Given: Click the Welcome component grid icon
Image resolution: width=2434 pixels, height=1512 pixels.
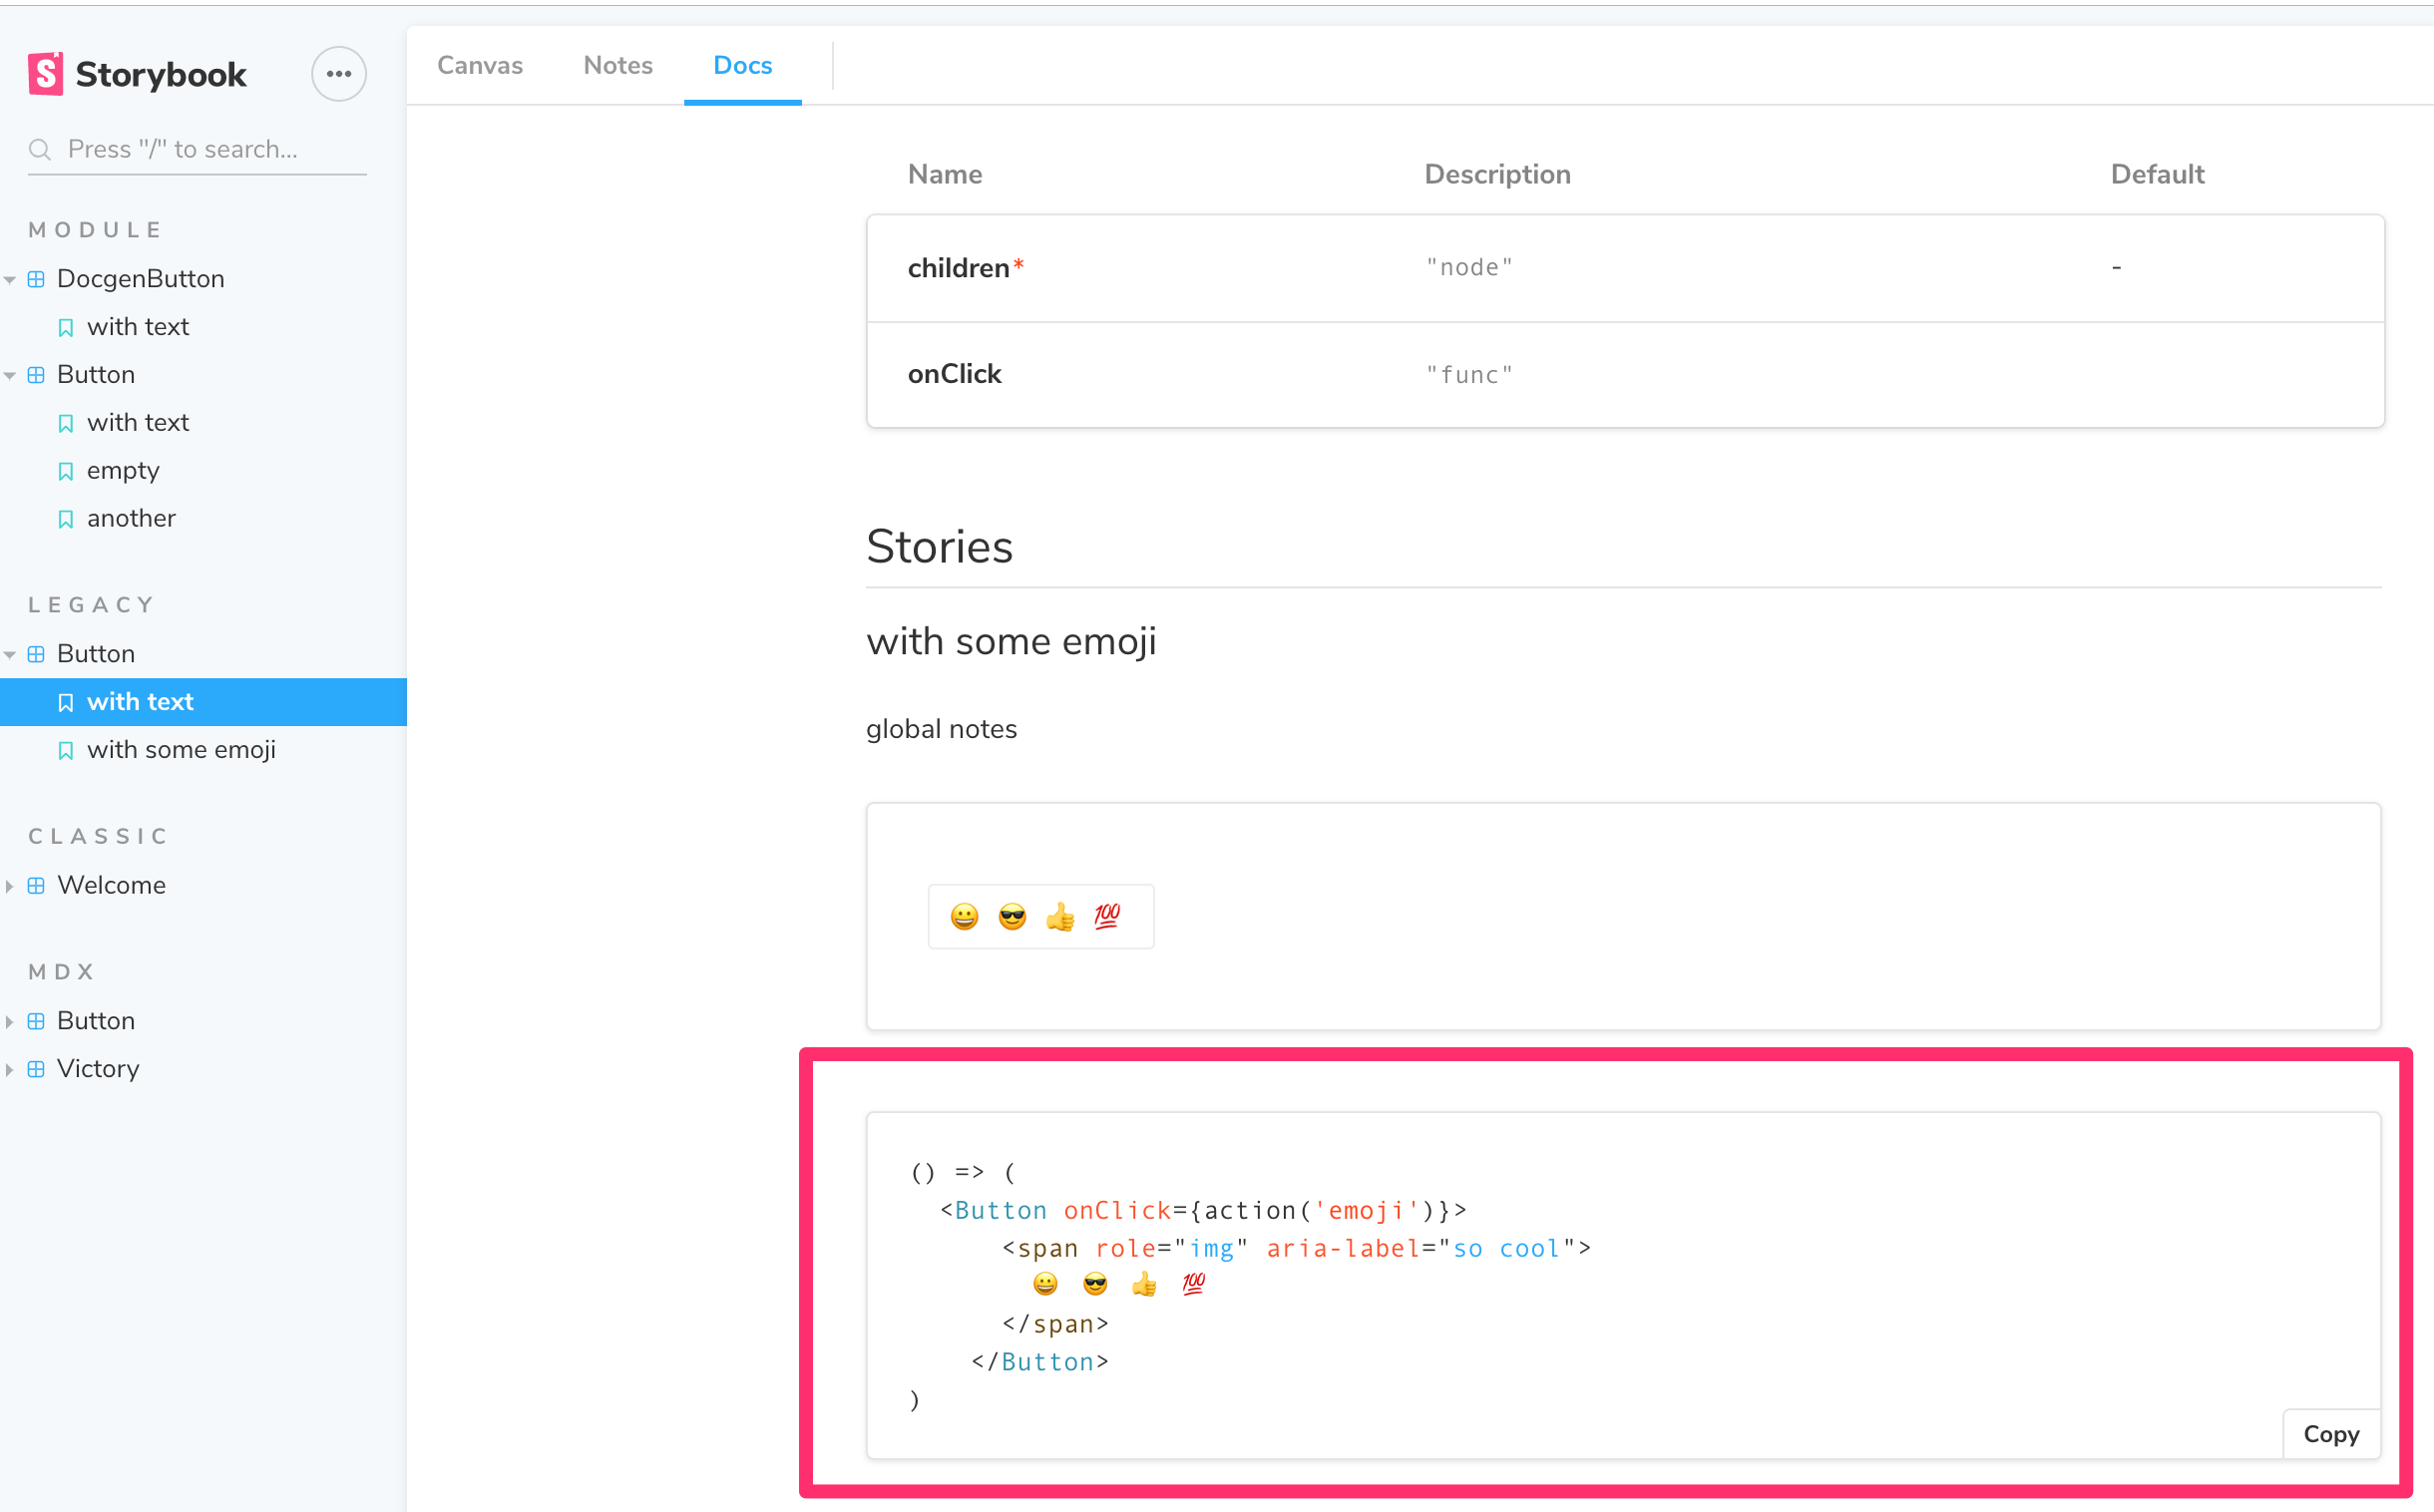Looking at the screenshot, I should point(36,885).
